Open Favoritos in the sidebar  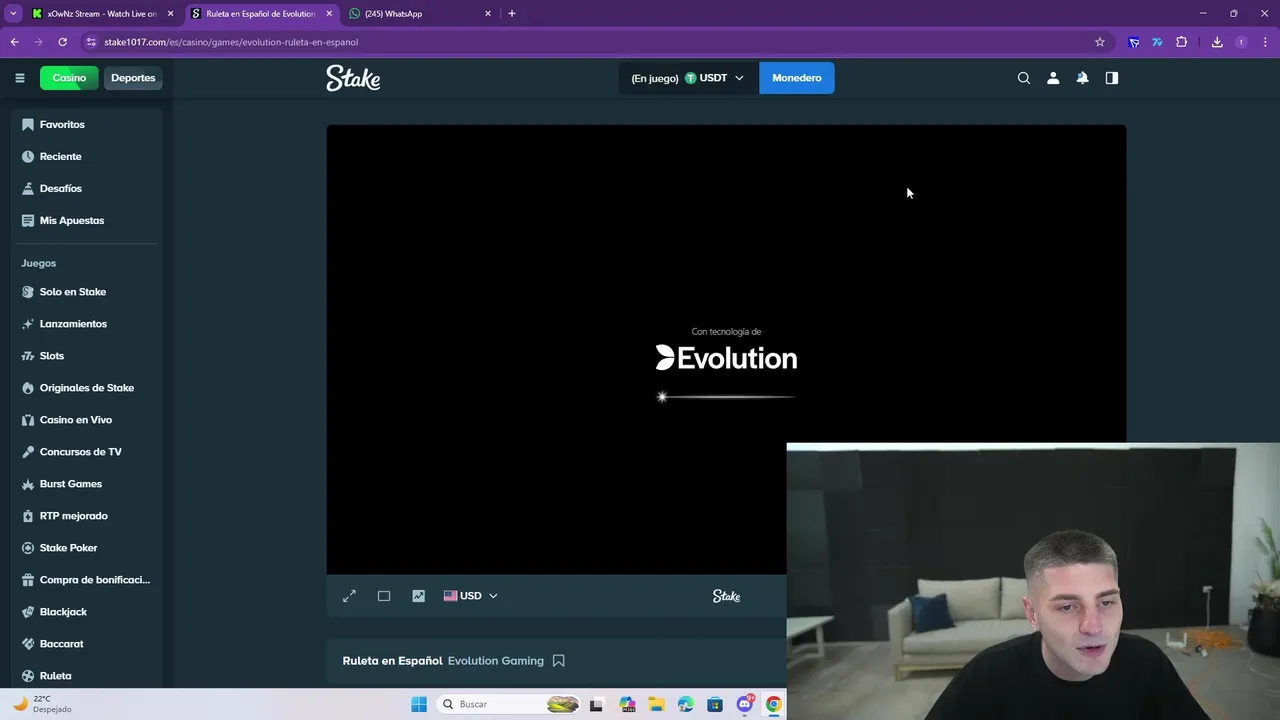tap(88, 125)
